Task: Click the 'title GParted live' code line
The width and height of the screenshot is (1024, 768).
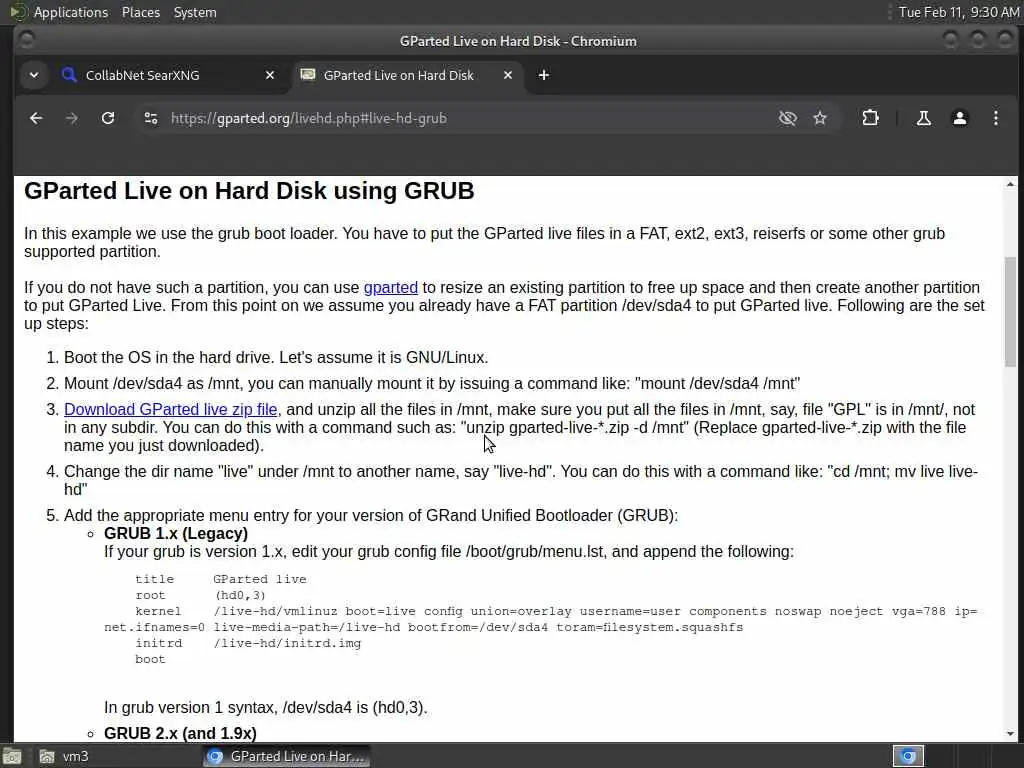Action: [221, 579]
